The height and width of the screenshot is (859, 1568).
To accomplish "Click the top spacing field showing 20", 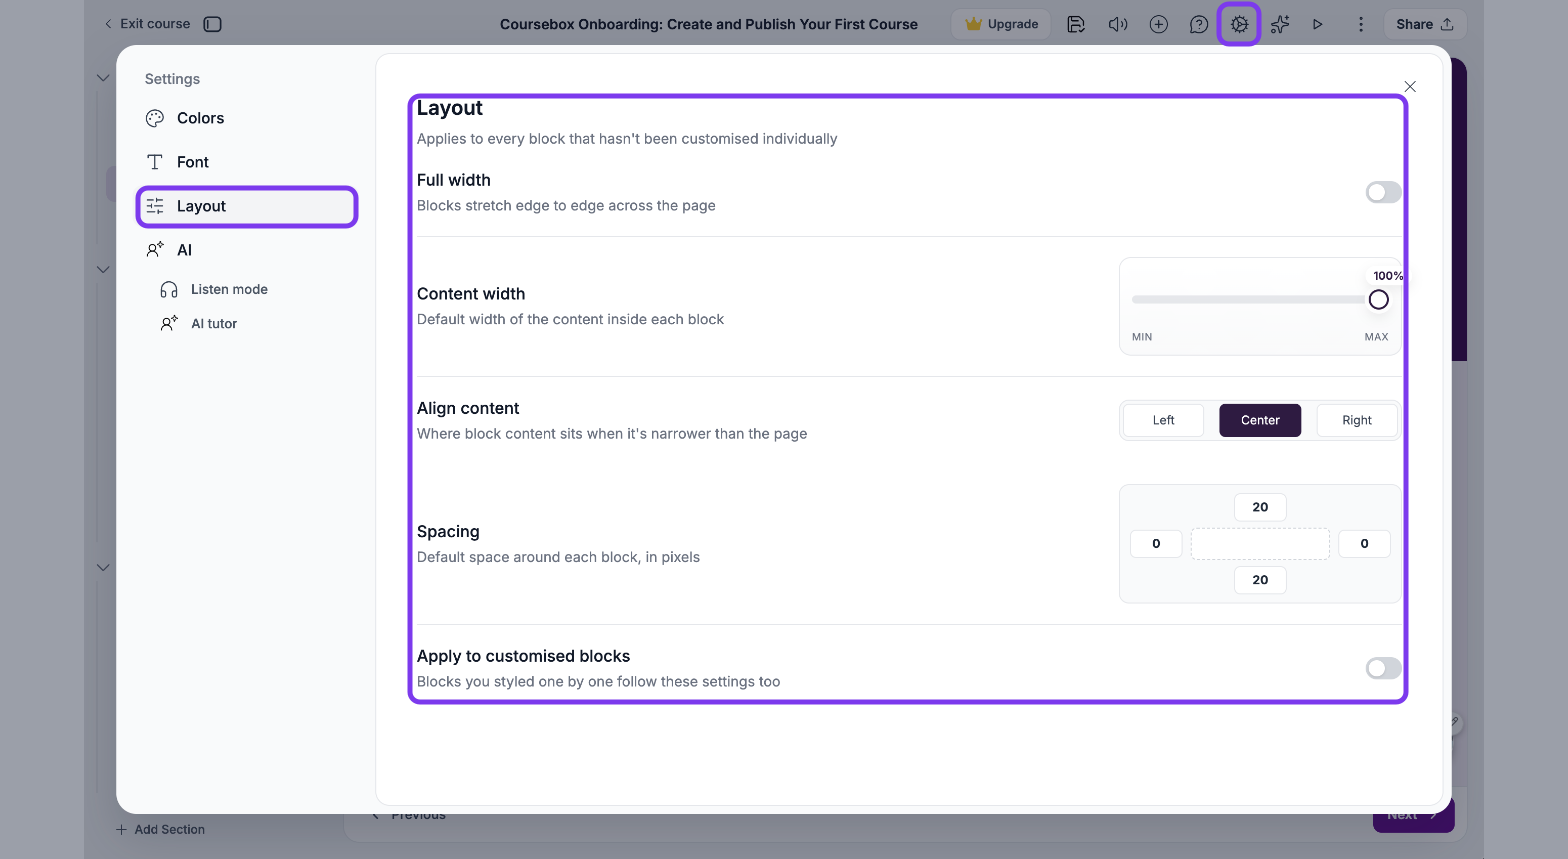I will coord(1260,507).
